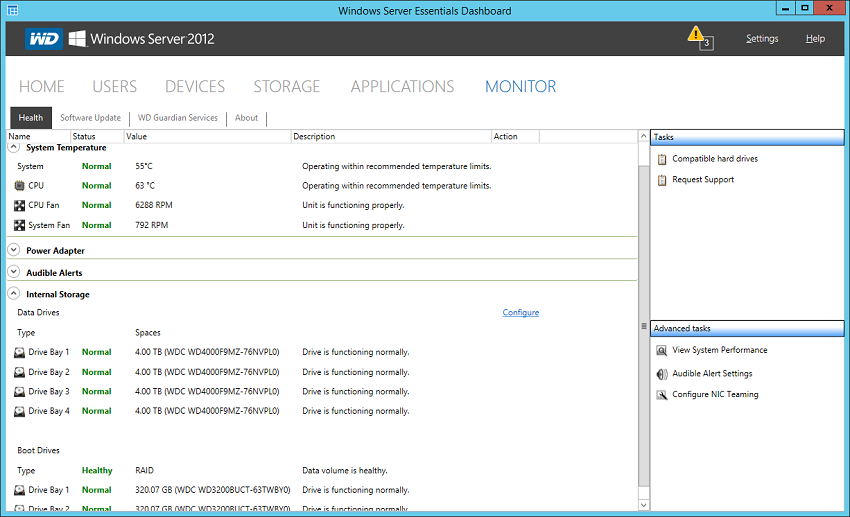
Task: Switch to the Software Update tab
Action: 91,118
